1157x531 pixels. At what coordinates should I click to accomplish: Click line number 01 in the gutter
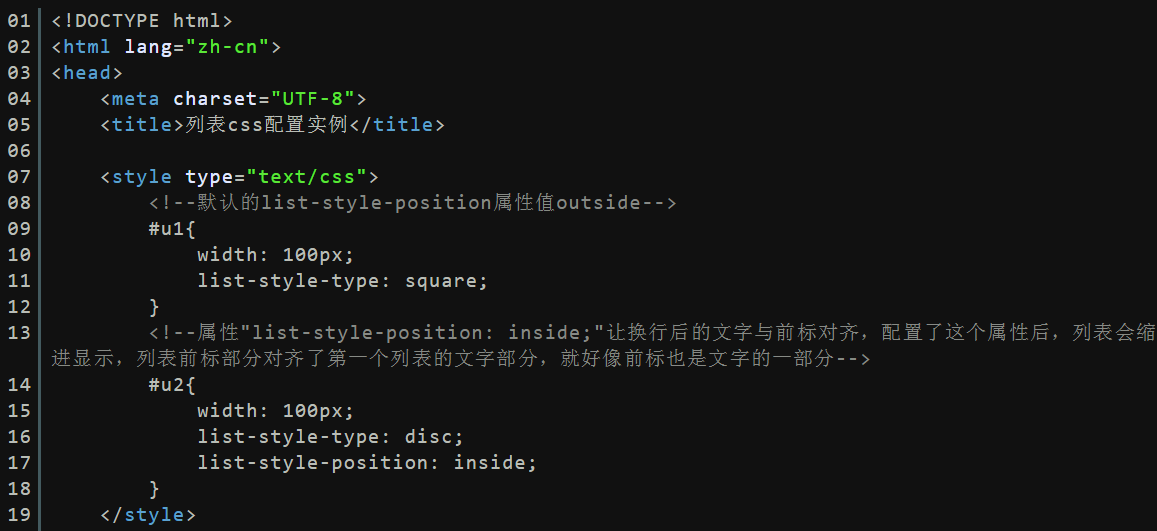(x=19, y=21)
